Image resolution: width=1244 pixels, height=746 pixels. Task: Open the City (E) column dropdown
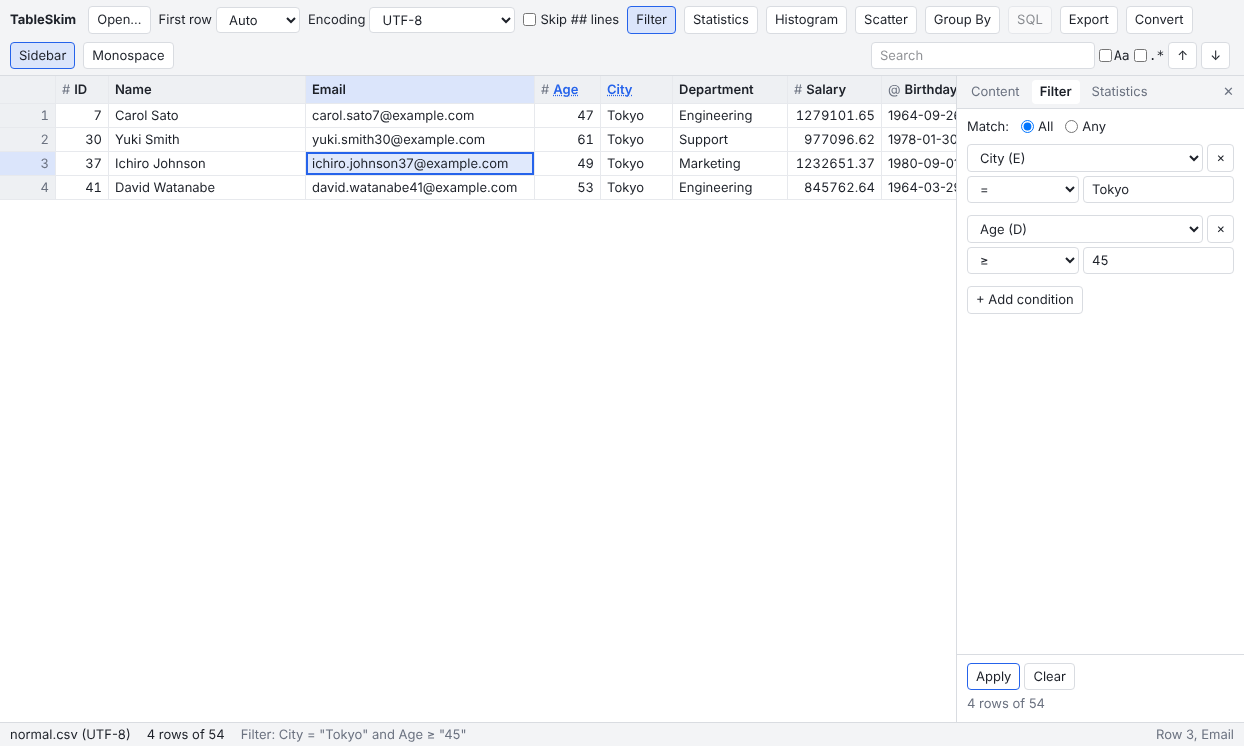point(1085,158)
